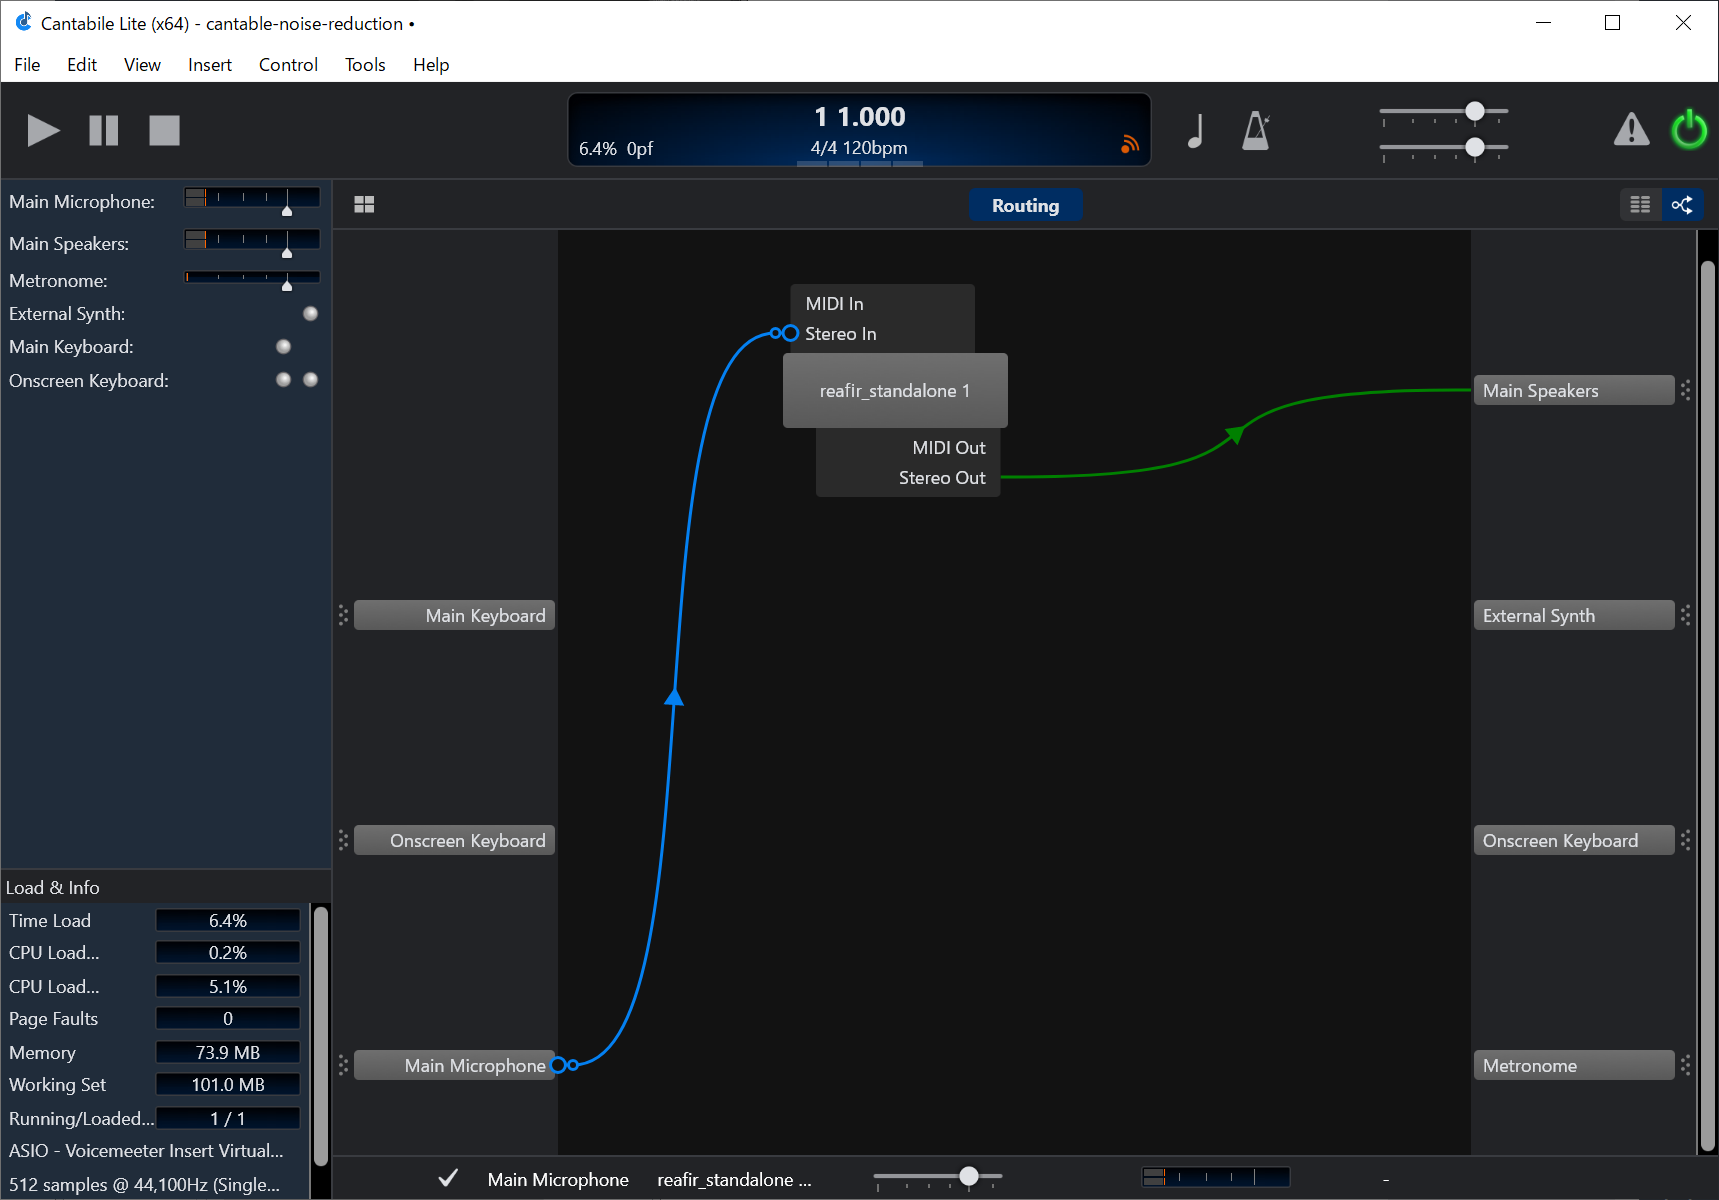Viewport: 1719px width, 1200px height.
Task: Adjust the route gain slider in bottom bar
Action: tap(968, 1177)
